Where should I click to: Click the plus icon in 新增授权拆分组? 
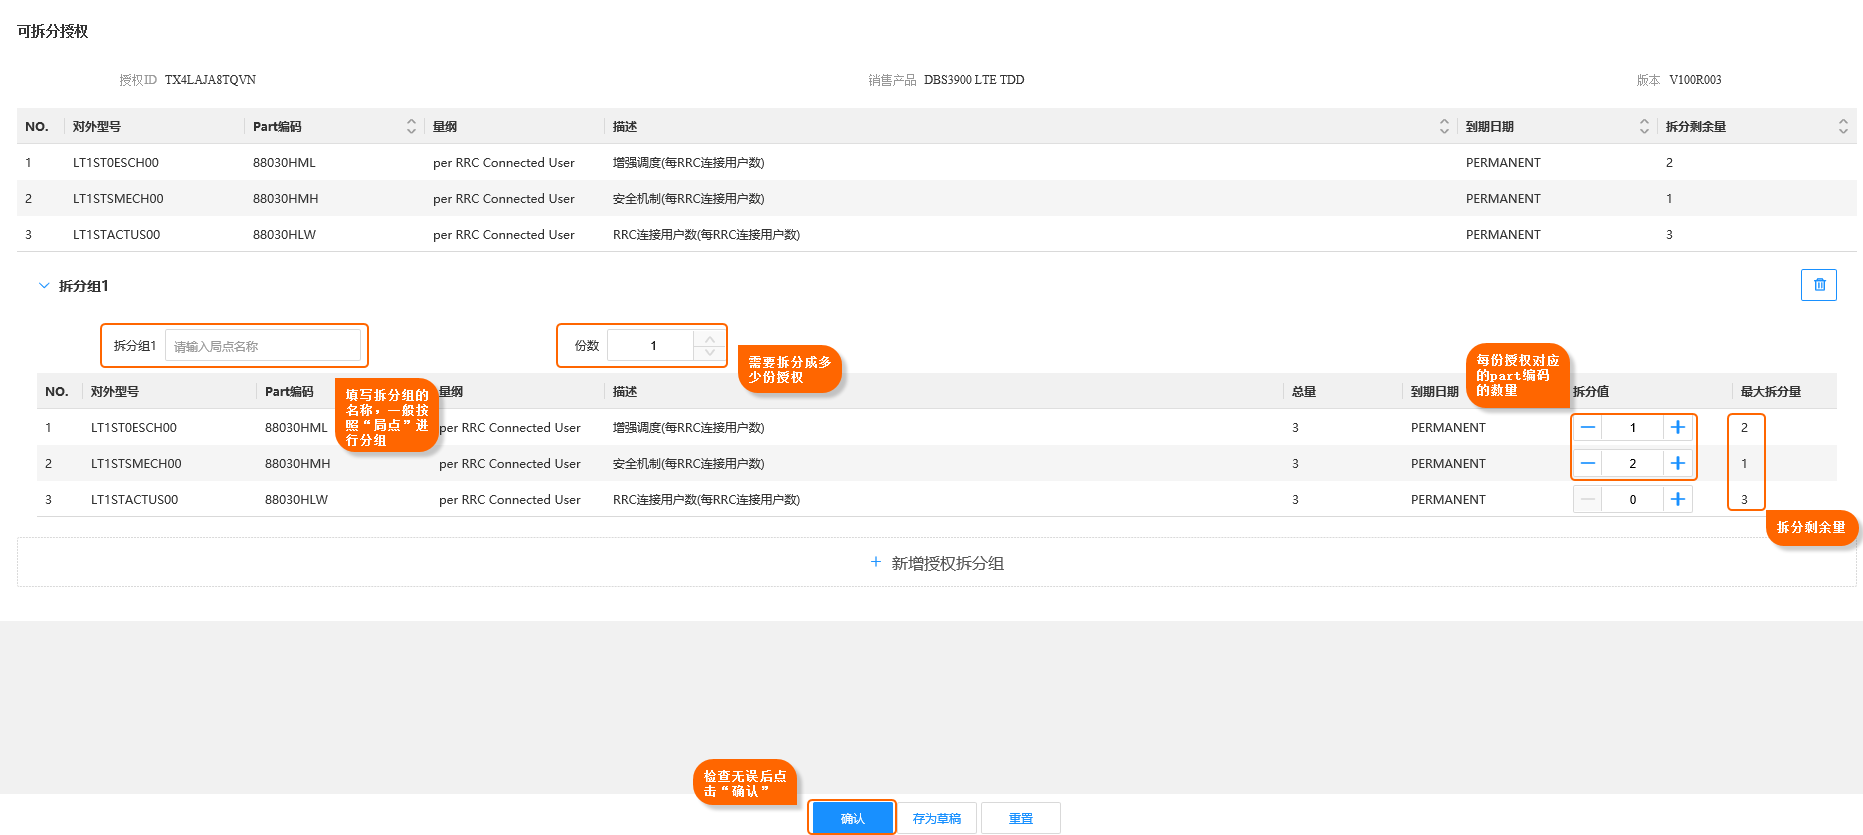click(x=876, y=563)
